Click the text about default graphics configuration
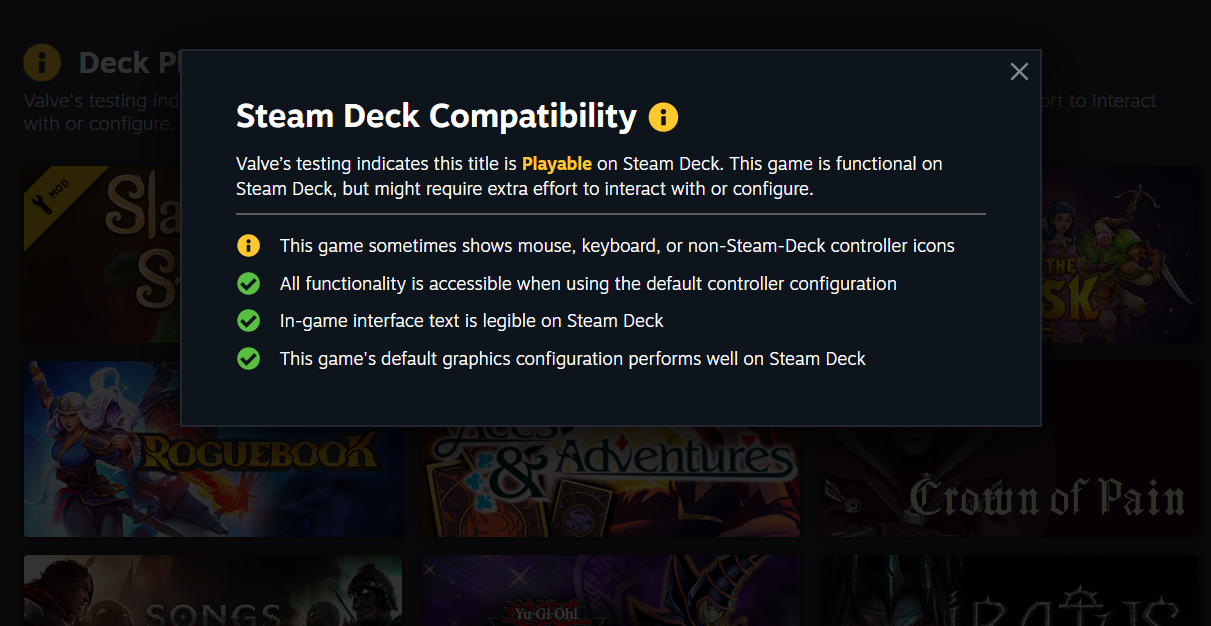1211x626 pixels. [572, 358]
